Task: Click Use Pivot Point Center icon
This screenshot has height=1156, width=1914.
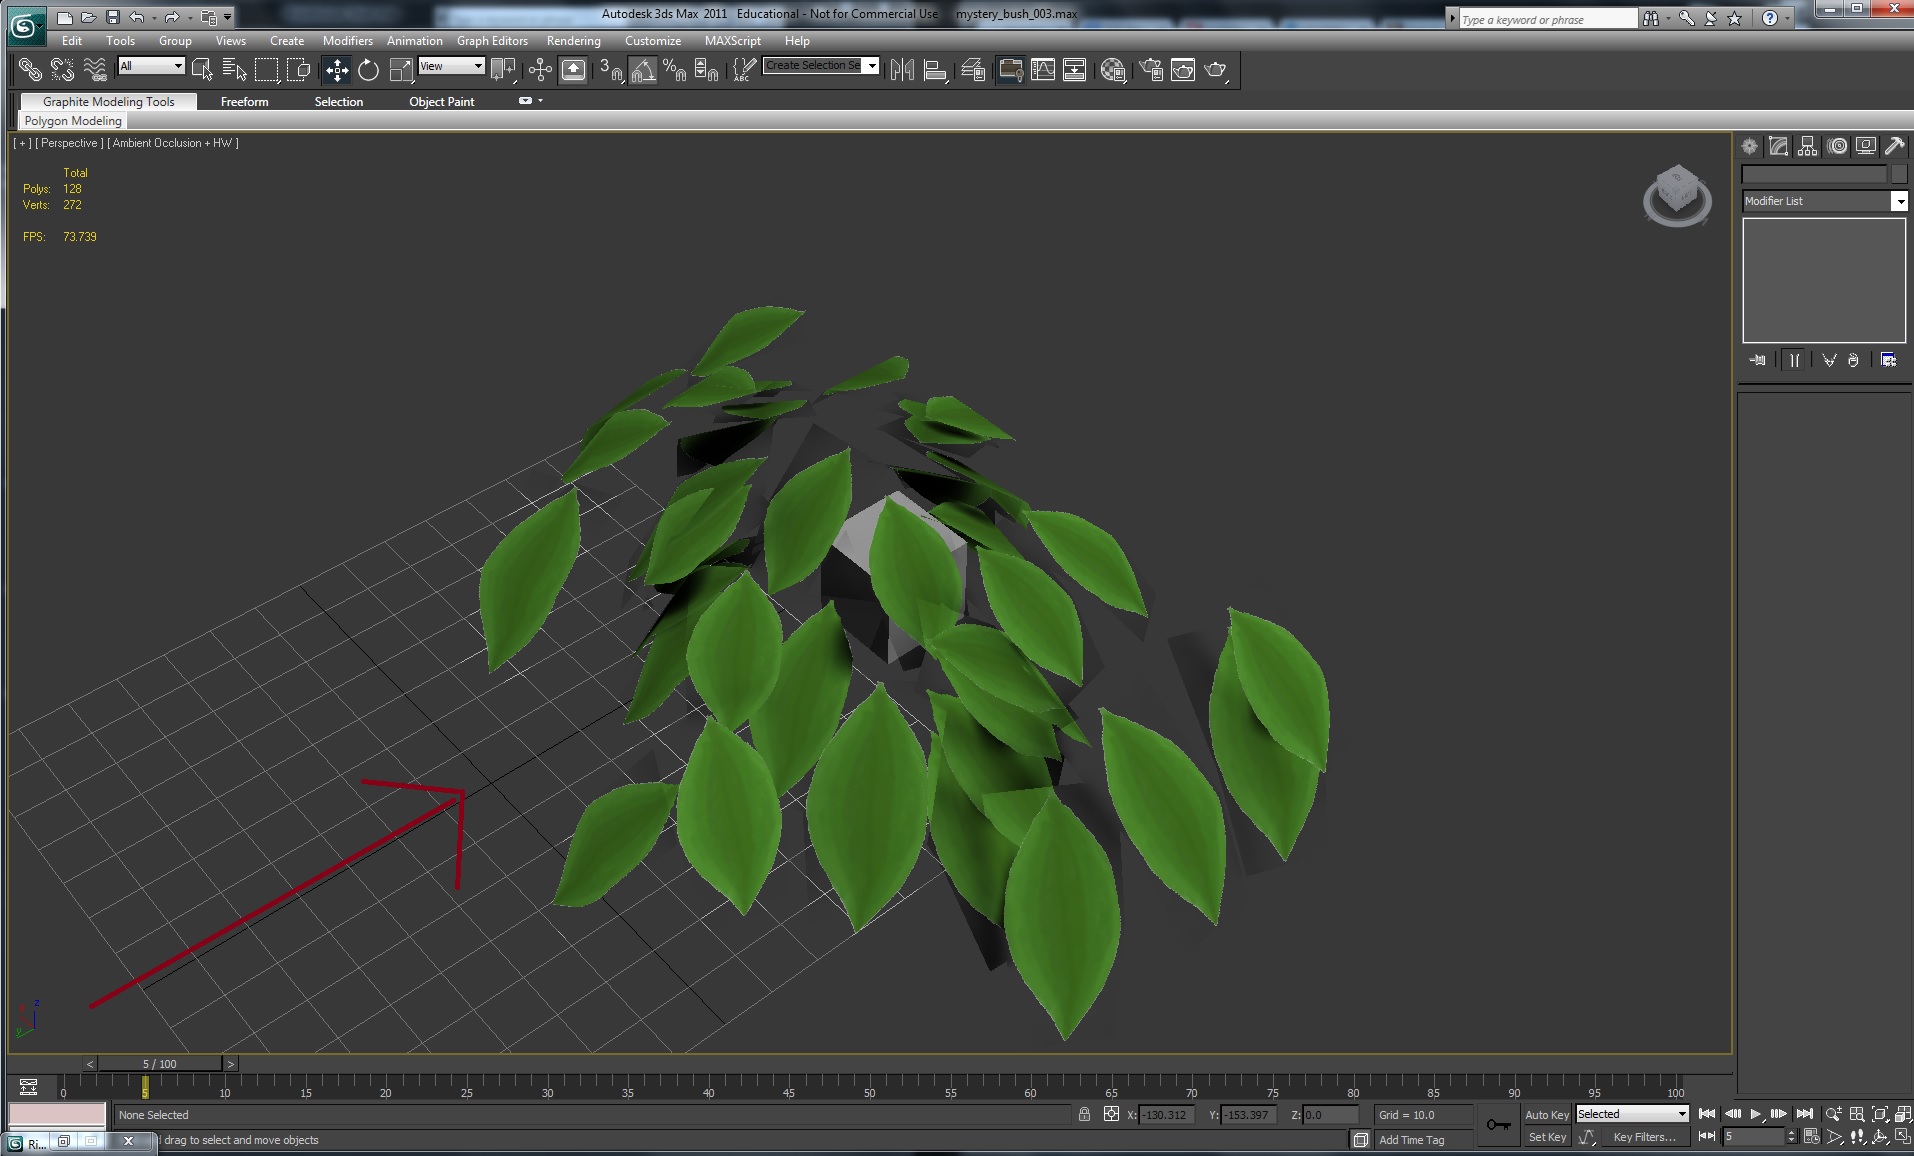Action: 504,69
